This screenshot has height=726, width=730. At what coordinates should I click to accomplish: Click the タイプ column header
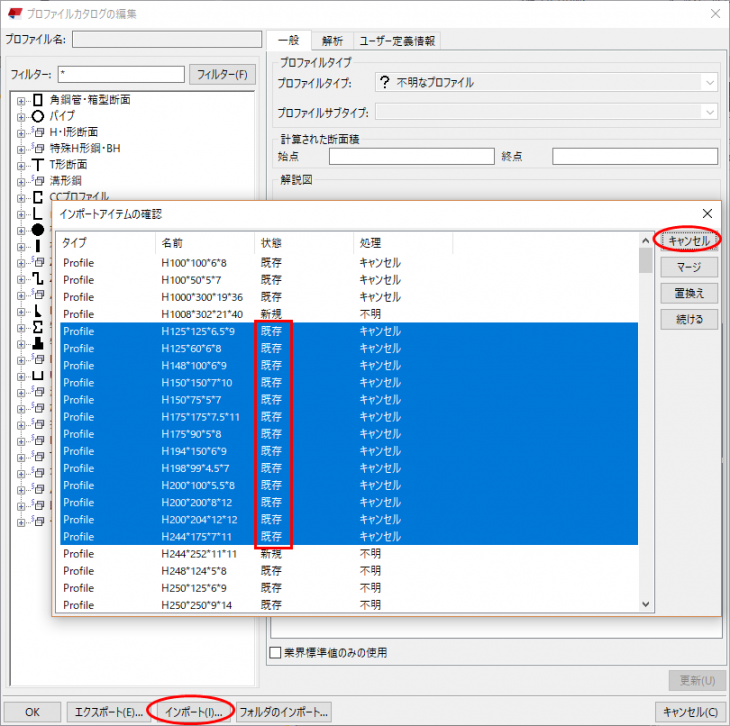(x=106, y=243)
